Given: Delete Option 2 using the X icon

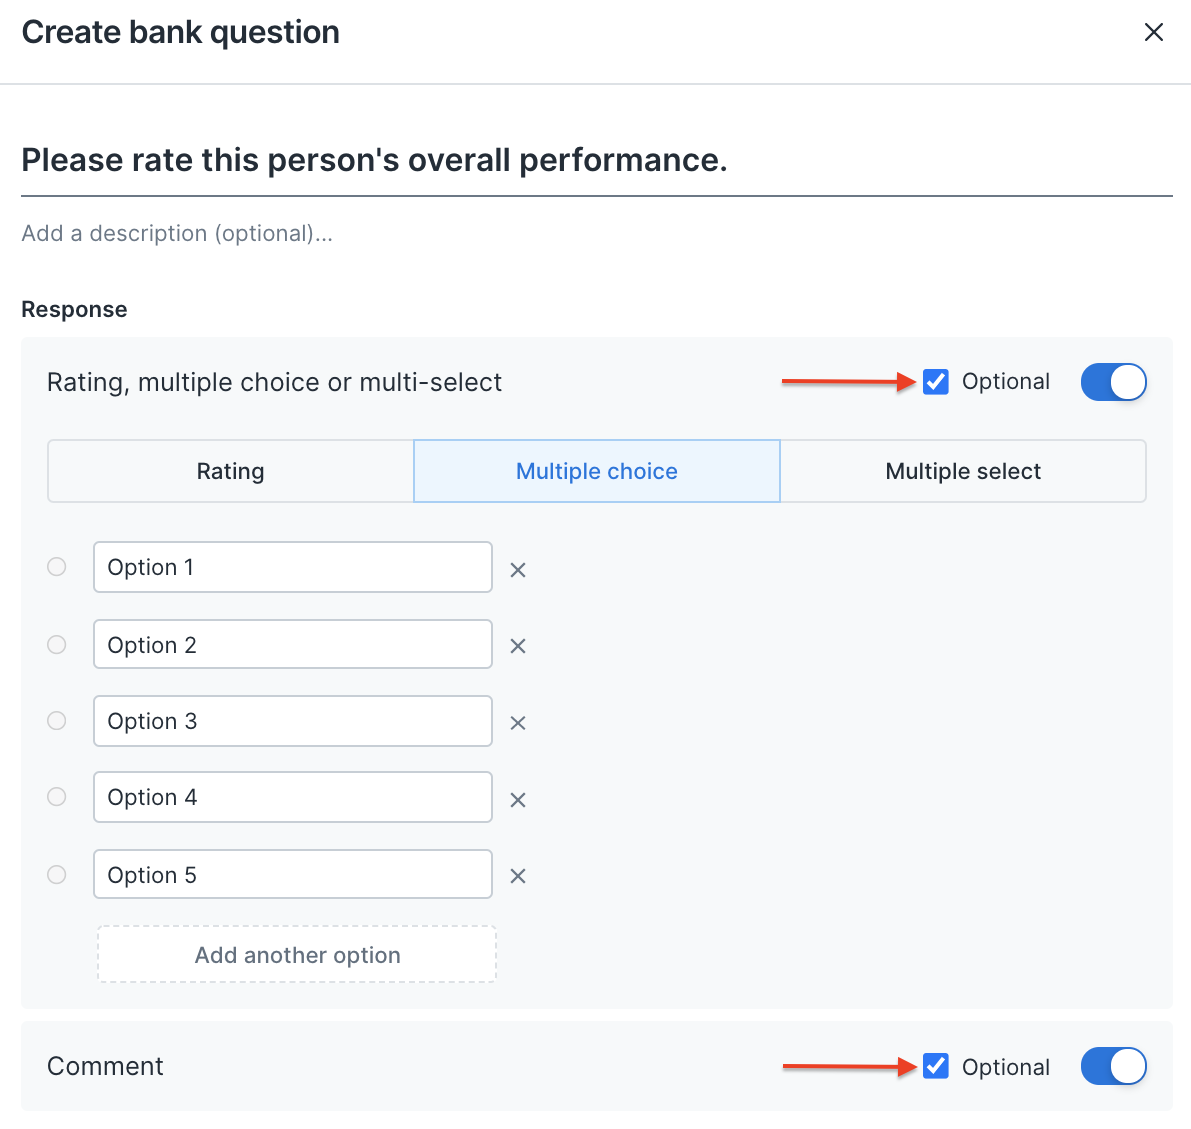Looking at the screenshot, I should click(x=518, y=646).
